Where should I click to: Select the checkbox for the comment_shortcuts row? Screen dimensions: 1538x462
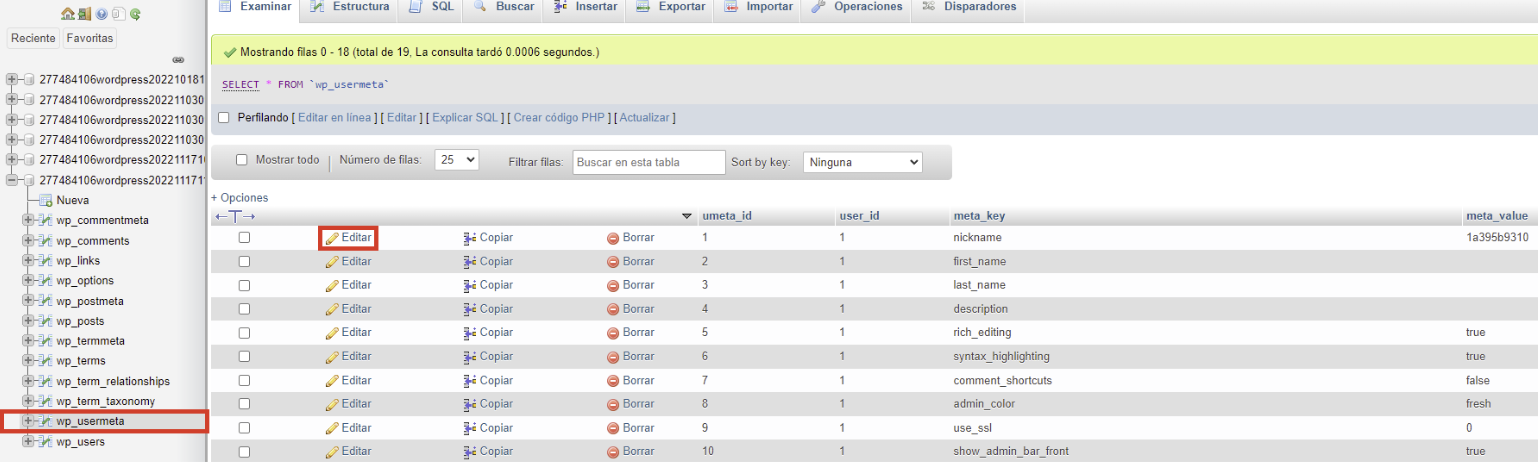point(244,380)
